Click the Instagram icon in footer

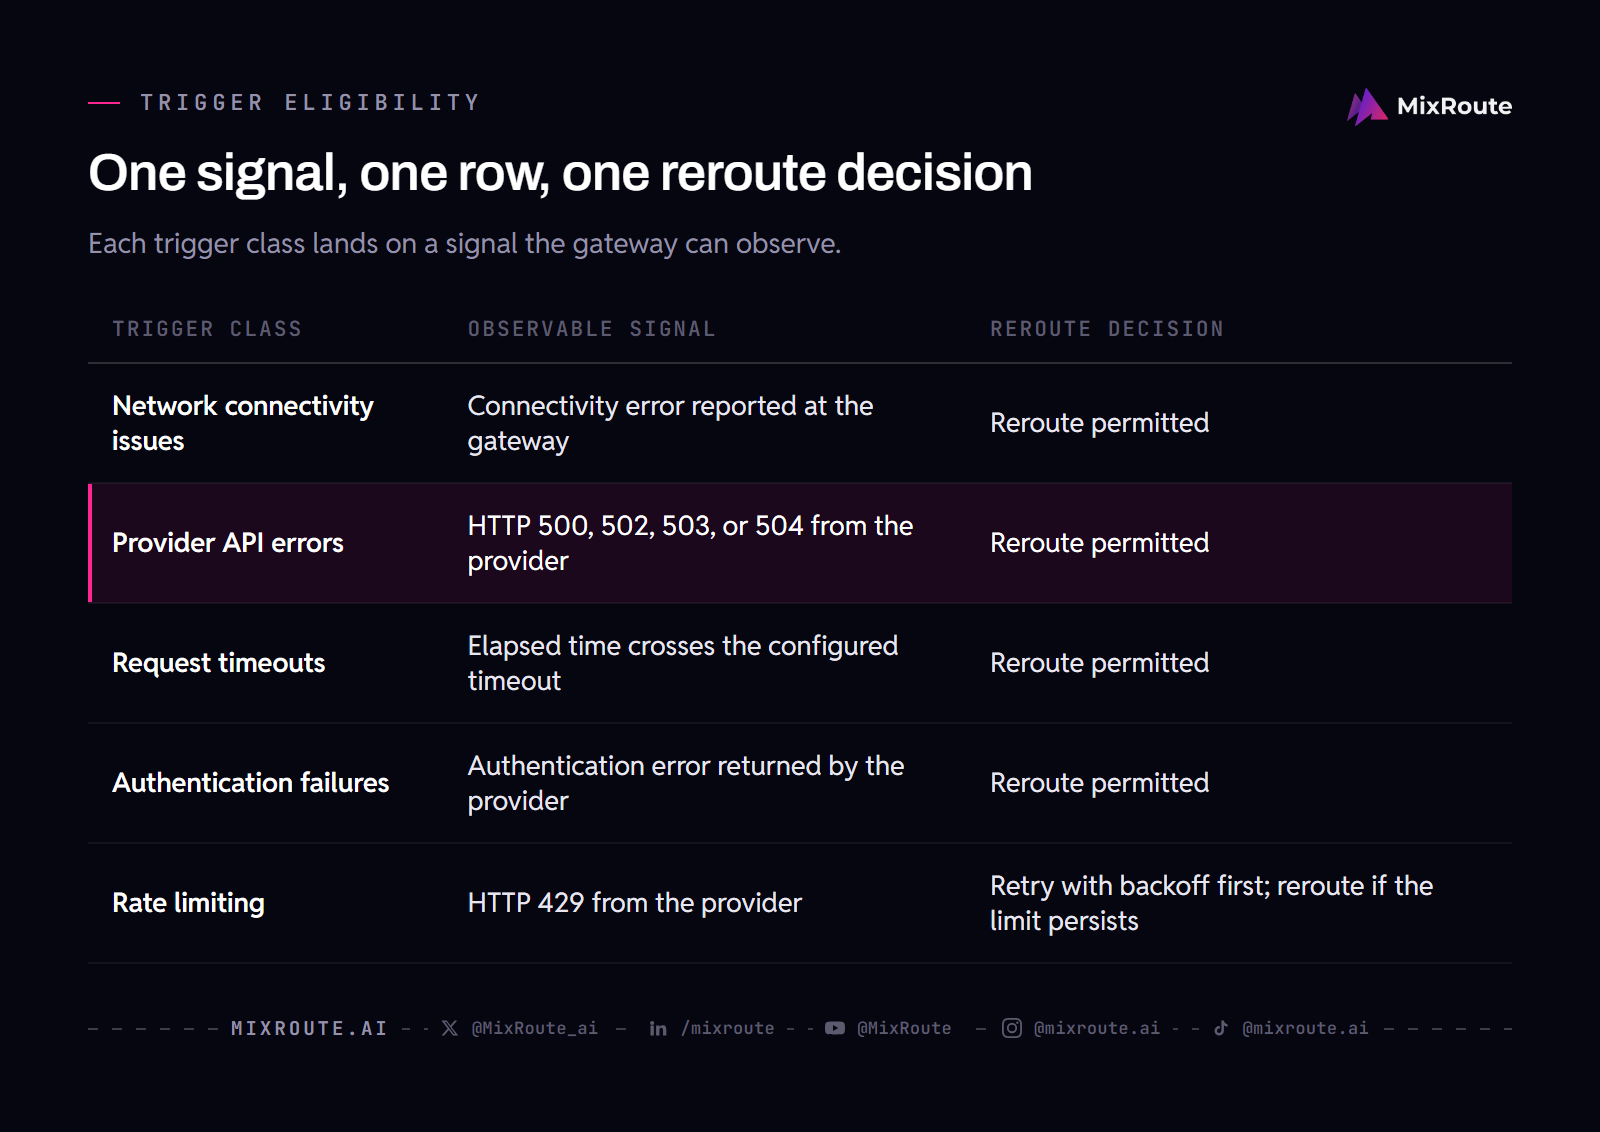point(1012,1028)
